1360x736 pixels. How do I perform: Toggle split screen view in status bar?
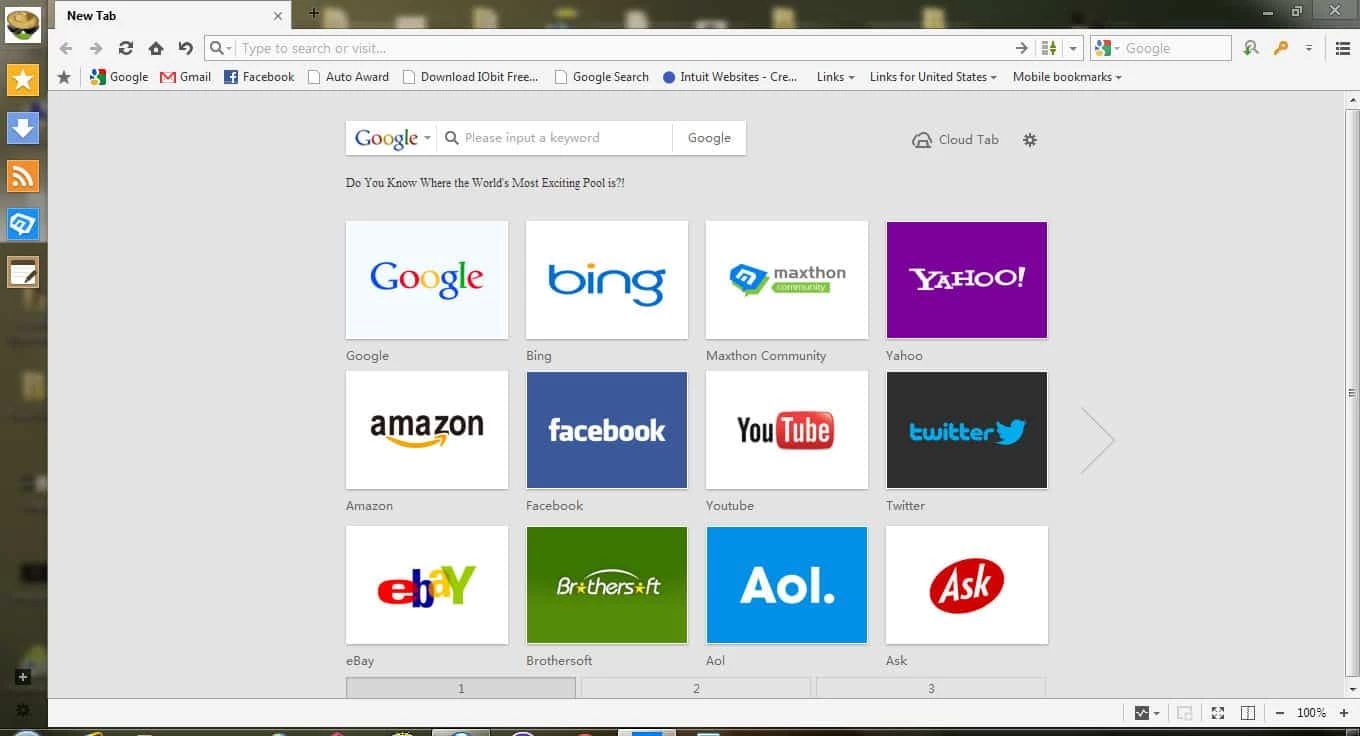click(x=1248, y=713)
